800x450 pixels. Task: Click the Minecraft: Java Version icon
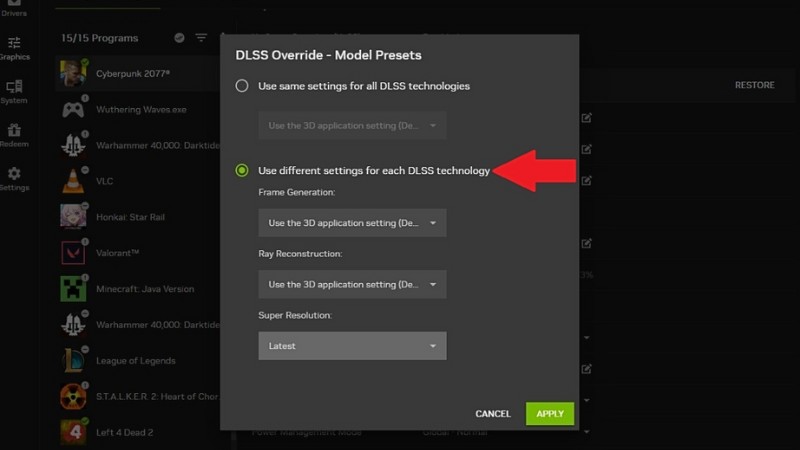[x=73, y=289]
